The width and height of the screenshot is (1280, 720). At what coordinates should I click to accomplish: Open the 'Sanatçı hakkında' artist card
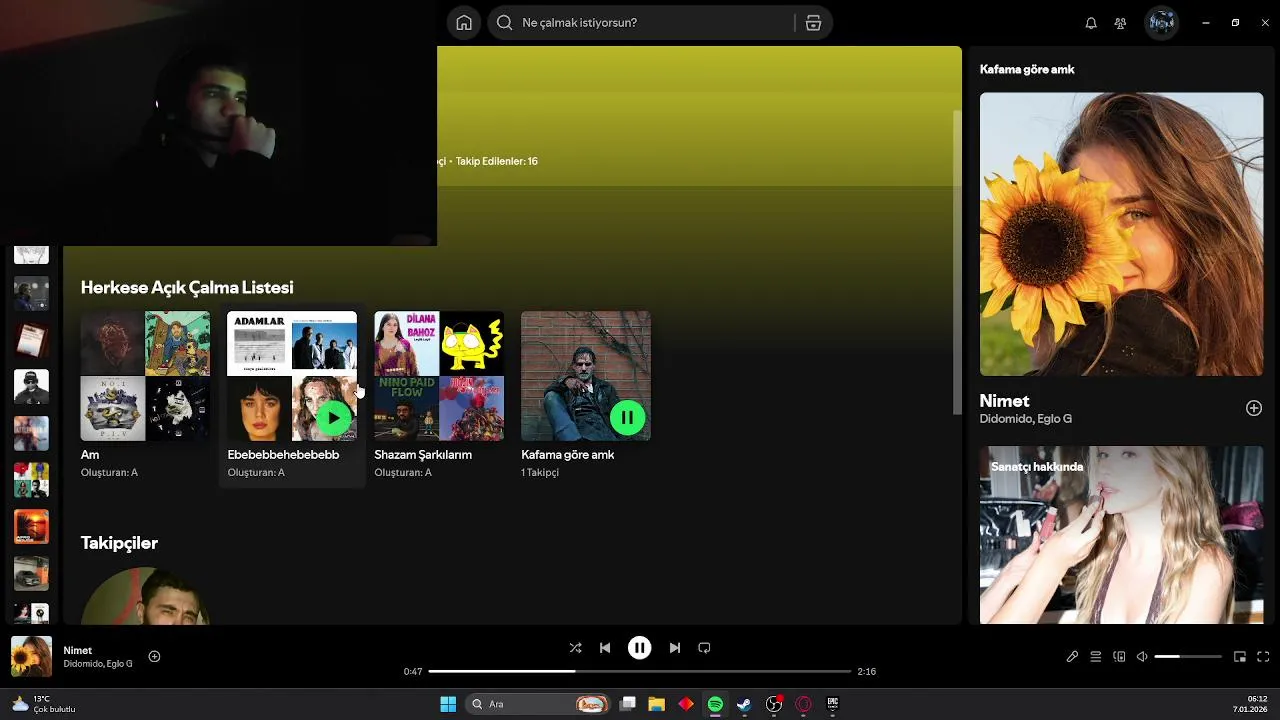(1121, 535)
